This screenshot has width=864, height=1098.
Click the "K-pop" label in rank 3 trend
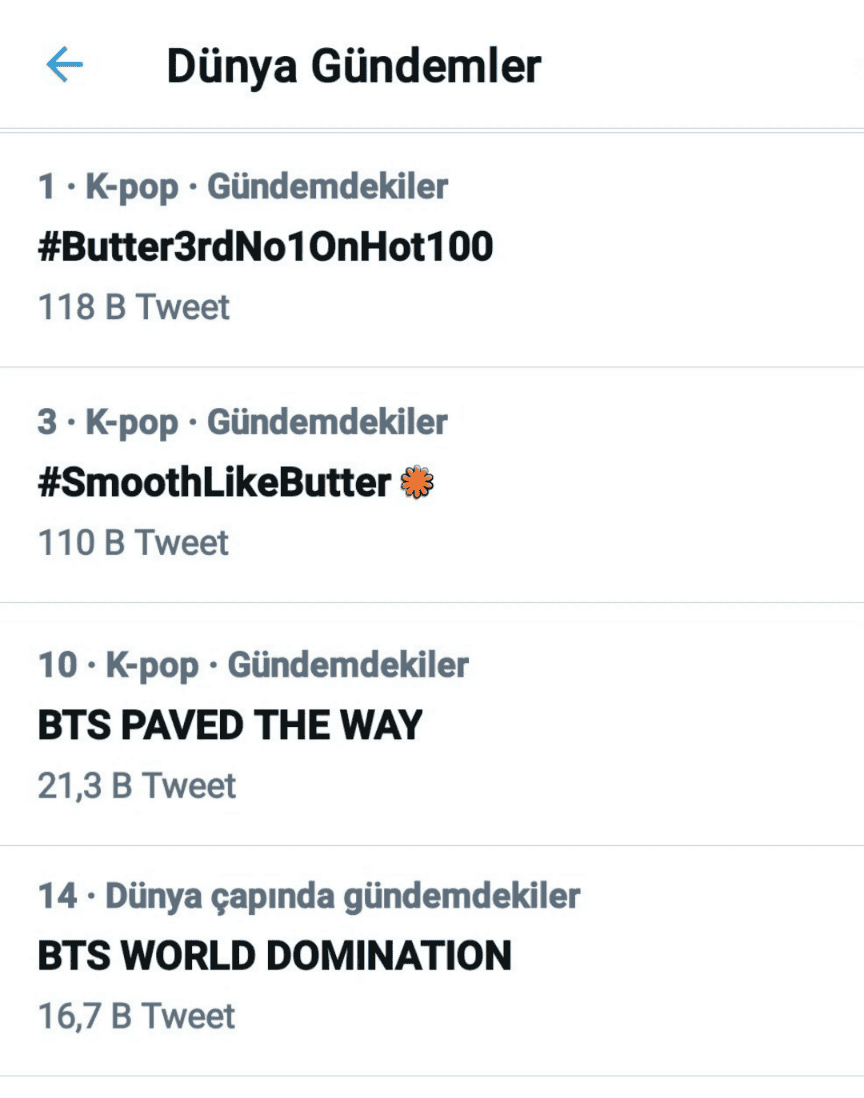(x=131, y=423)
